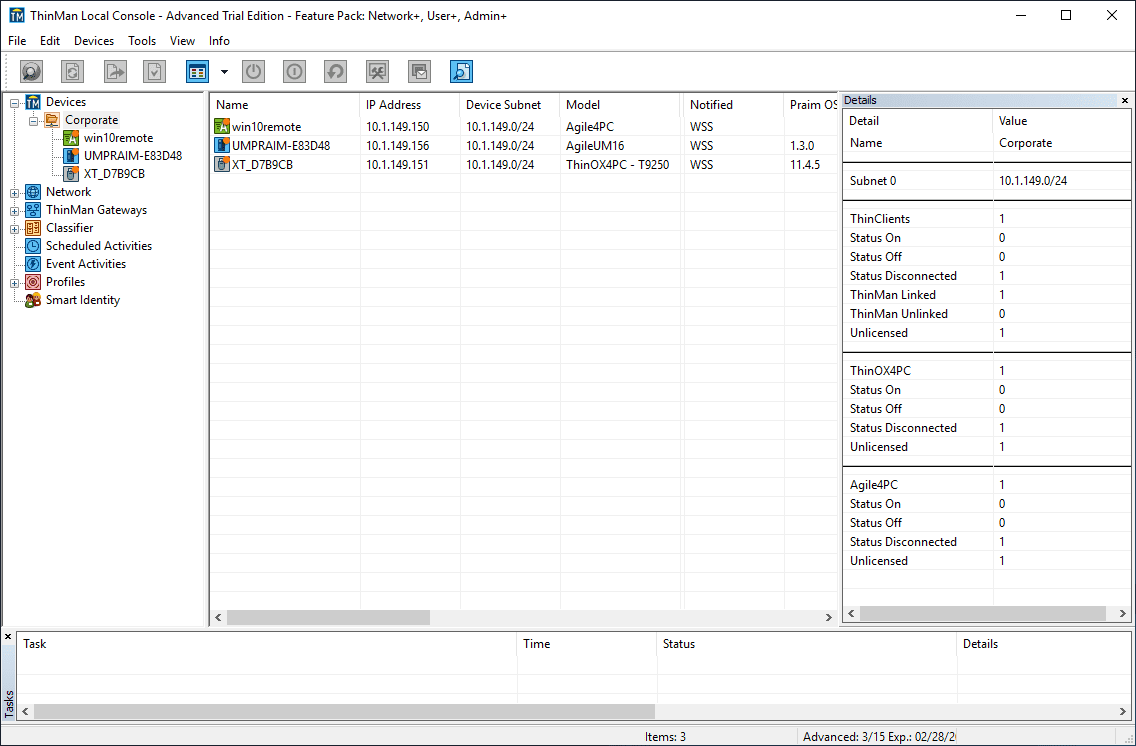Select XT_D7B9CB device icon in tree
Viewport: 1136px width, 746px height.
[71, 174]
